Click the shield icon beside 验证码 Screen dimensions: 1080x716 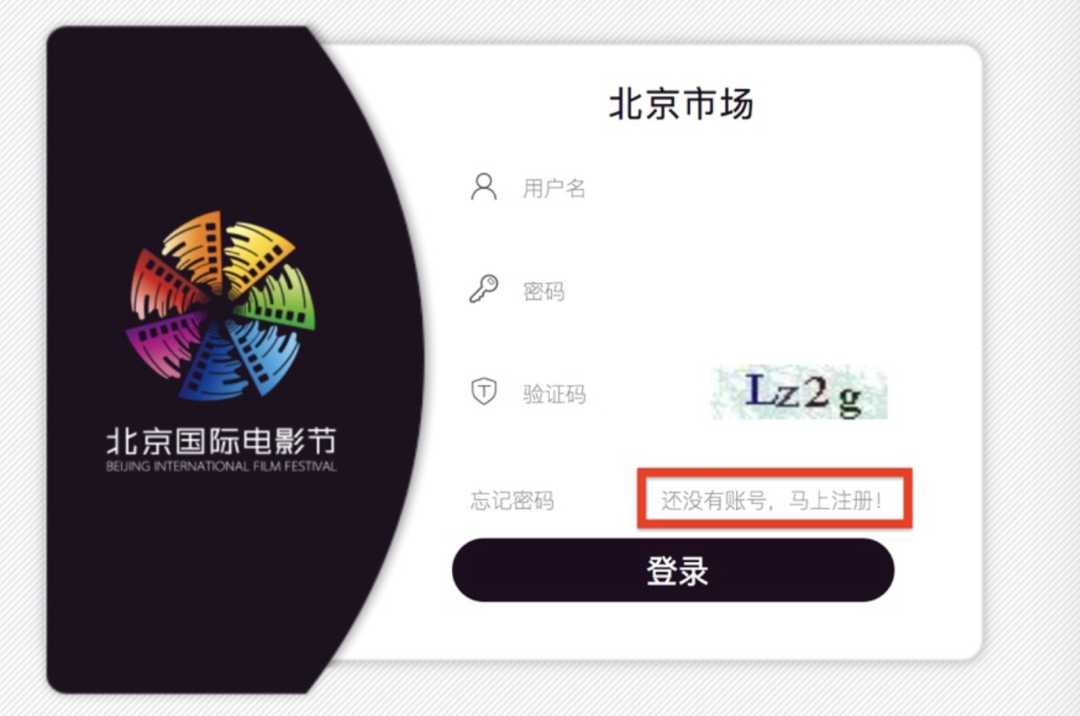click(x=484, y=392)
